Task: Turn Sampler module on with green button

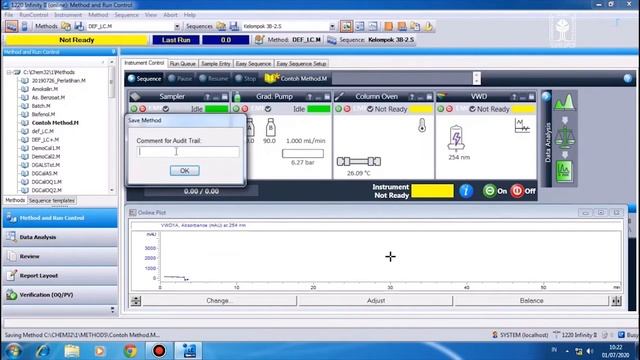Action: pyautogui.click(x=134, y=109)
